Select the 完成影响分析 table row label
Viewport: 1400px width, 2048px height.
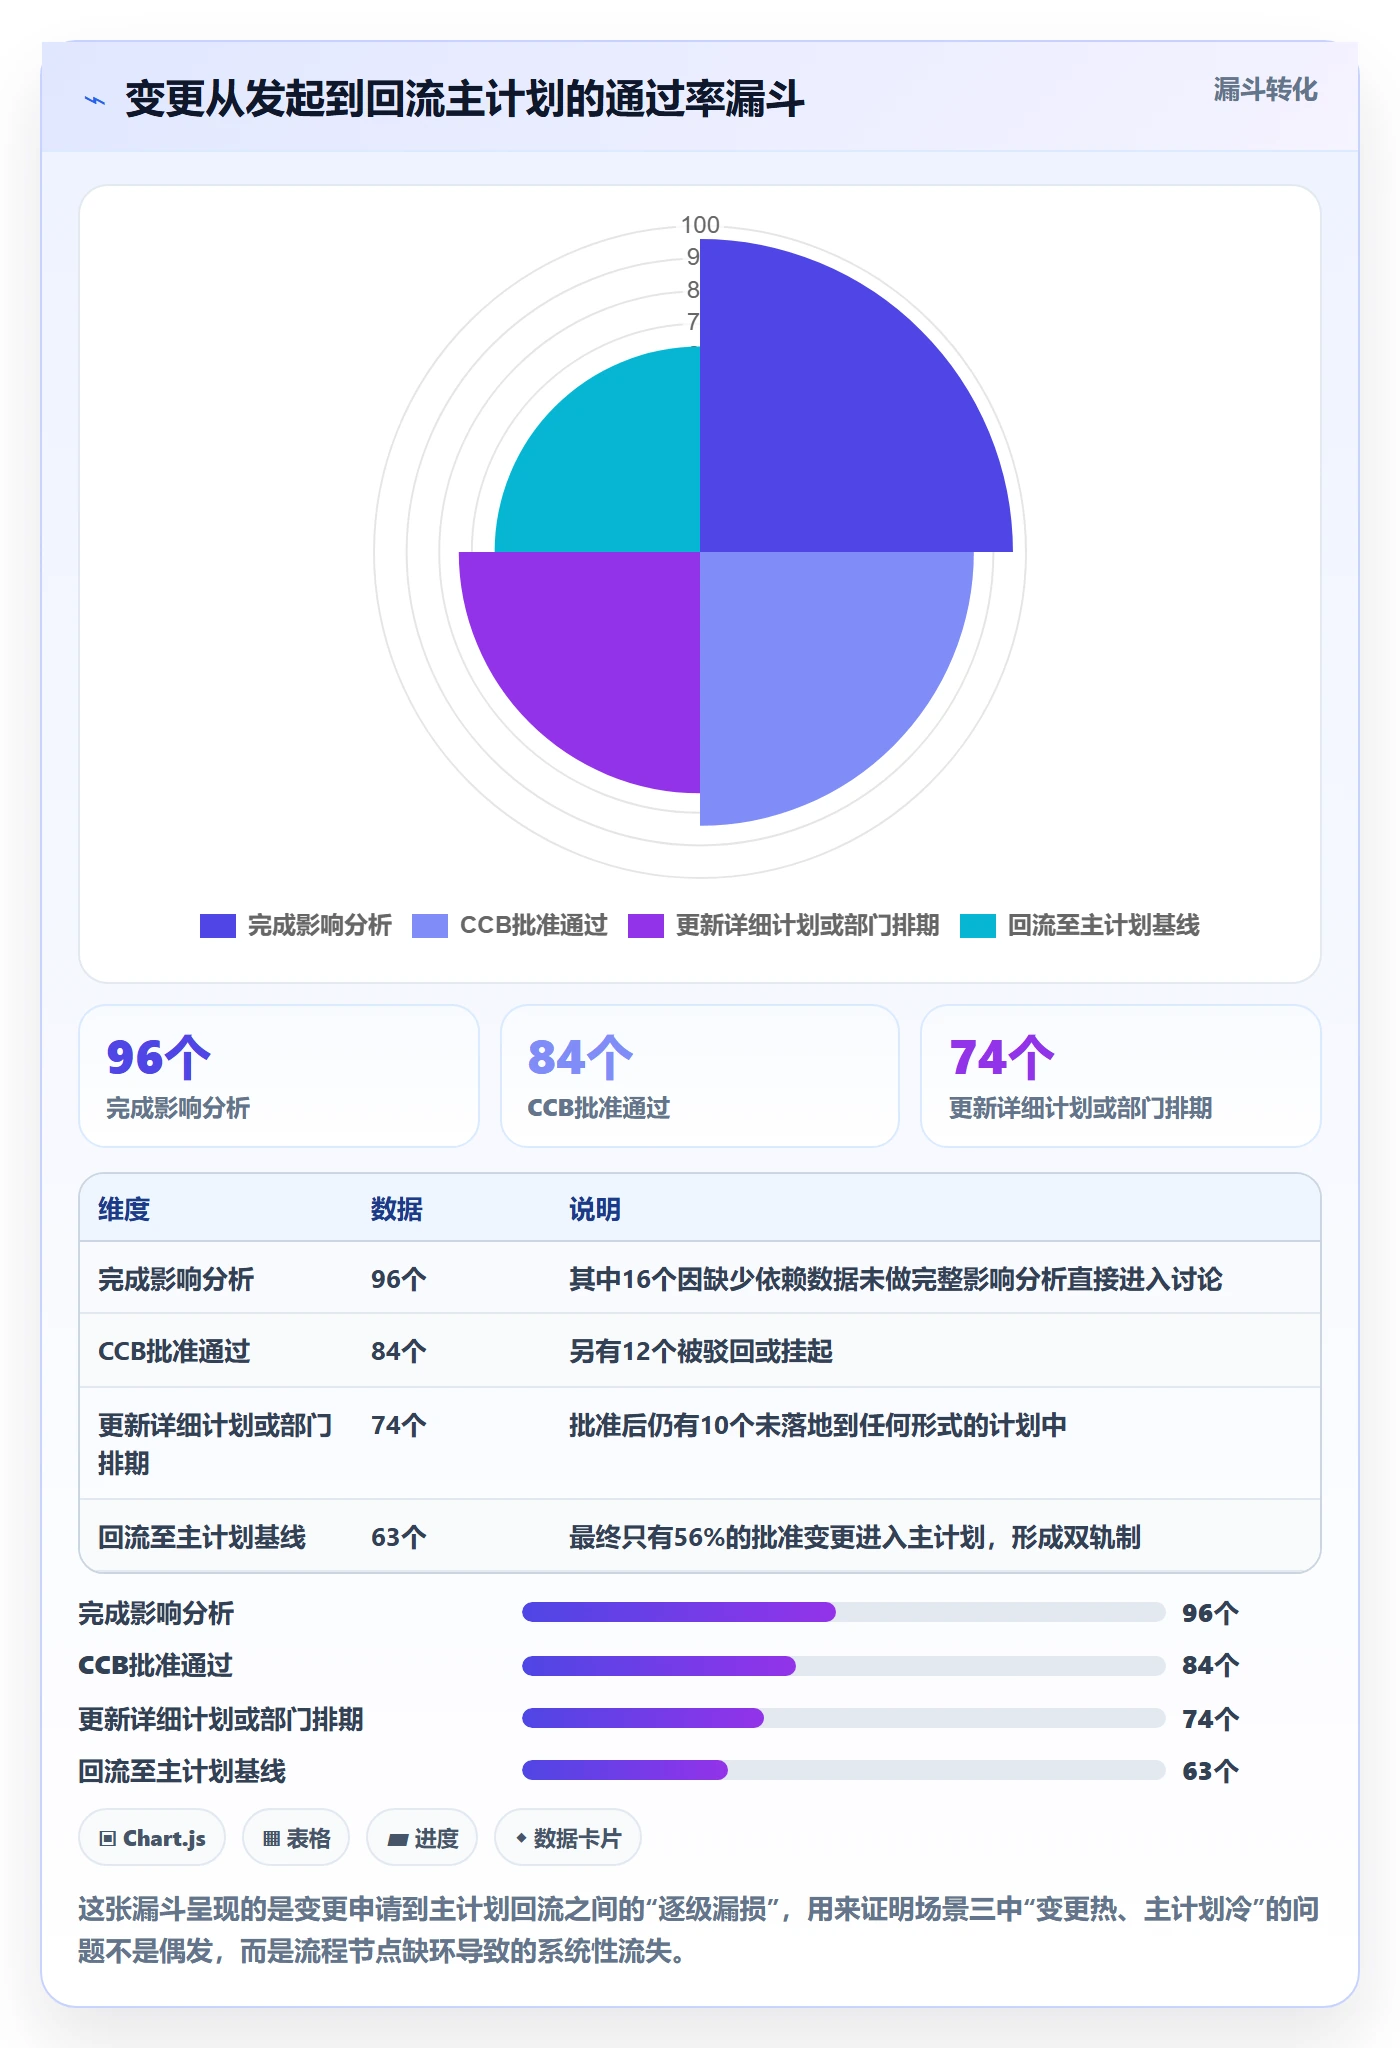pyautogui.click(x=176, y=1279)
